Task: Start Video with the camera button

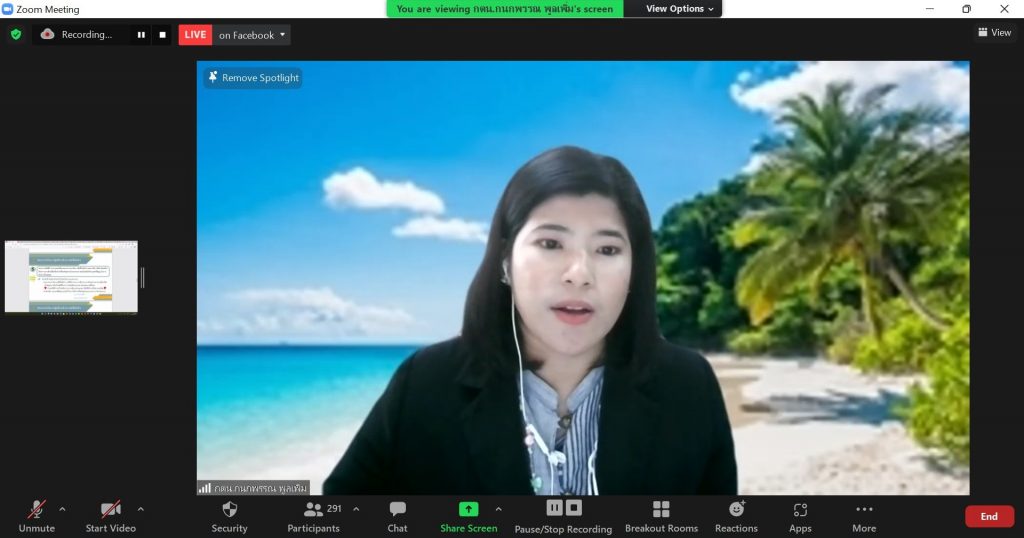Action: (110, 516)
